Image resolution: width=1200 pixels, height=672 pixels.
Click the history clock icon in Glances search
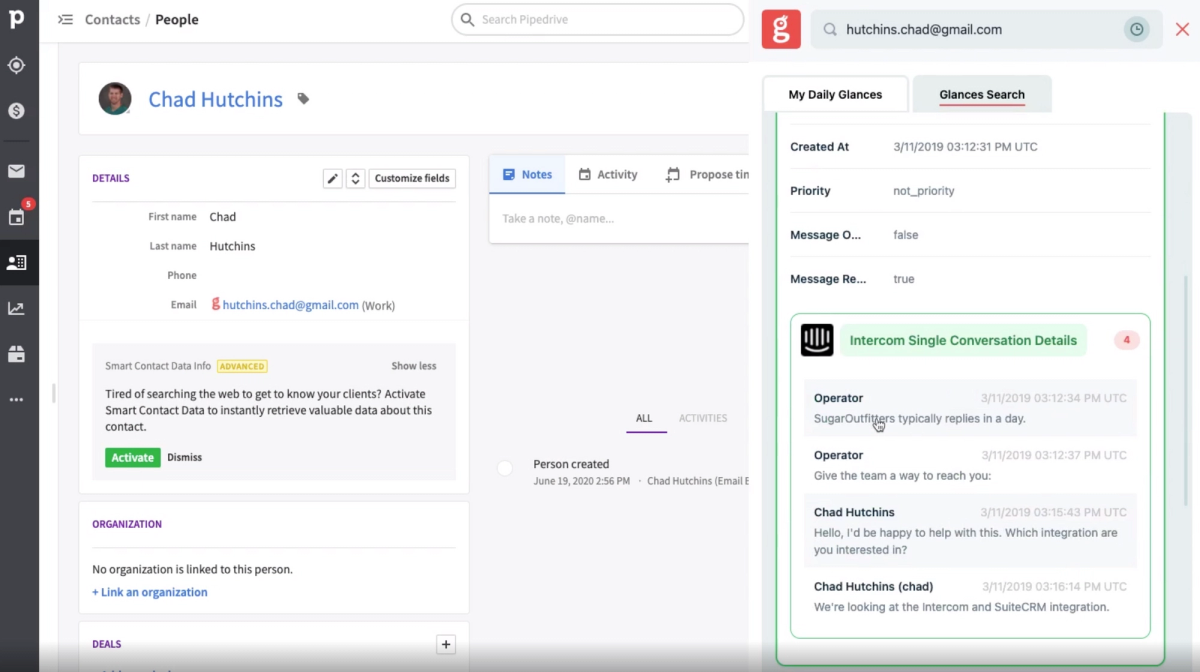1137,30
